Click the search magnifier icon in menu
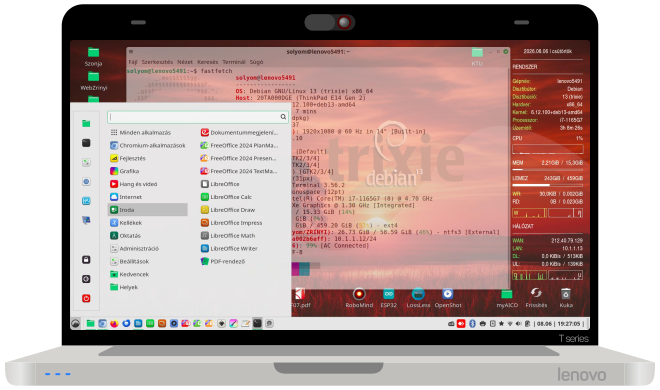This screenshot has width=660, height=390. pyautogui.click(x=283, y=117)
